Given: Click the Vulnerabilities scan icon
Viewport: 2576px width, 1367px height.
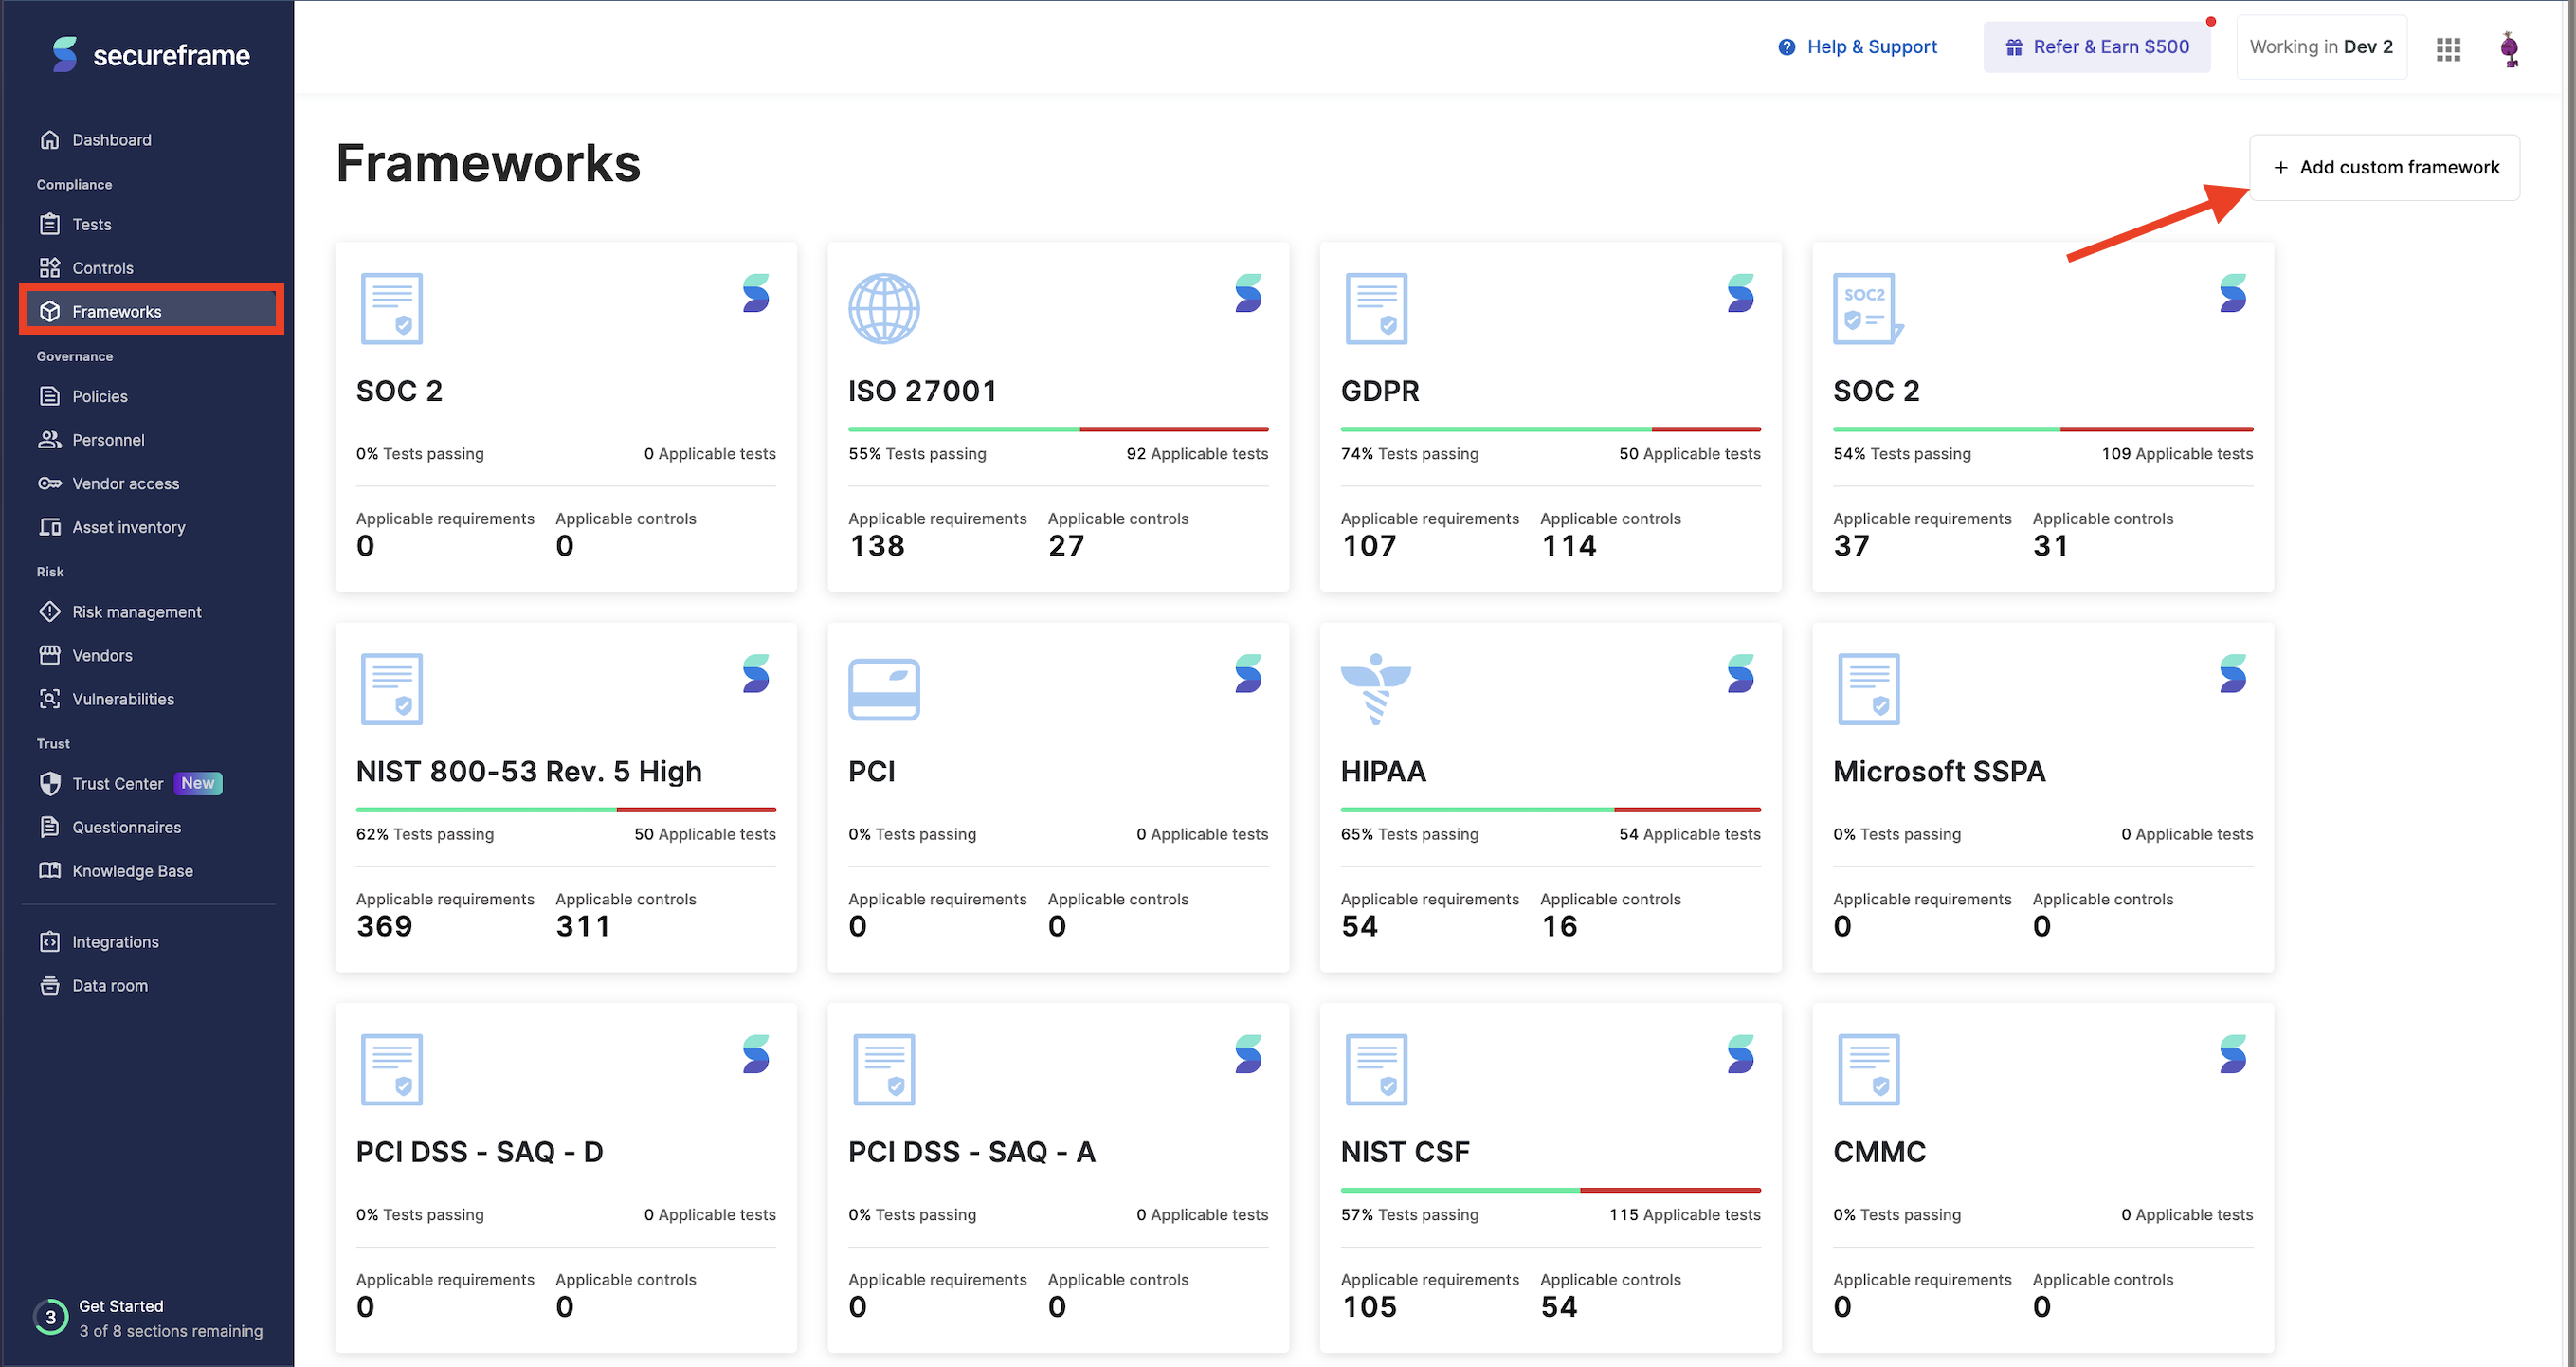Looking at the screenshot, I should point(50,700).
